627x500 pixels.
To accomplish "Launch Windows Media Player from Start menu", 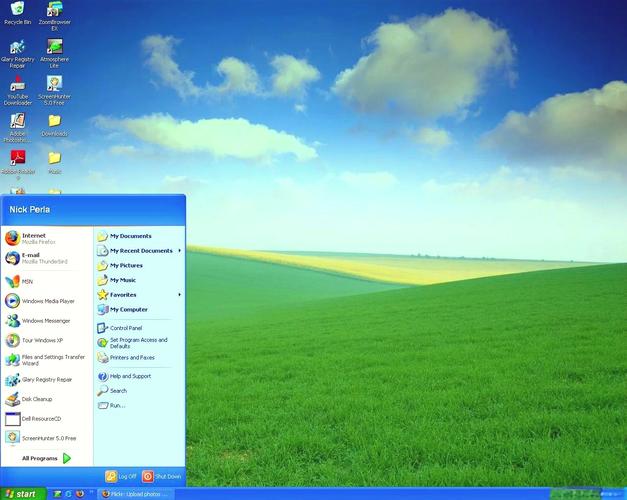I will (45, 301).
